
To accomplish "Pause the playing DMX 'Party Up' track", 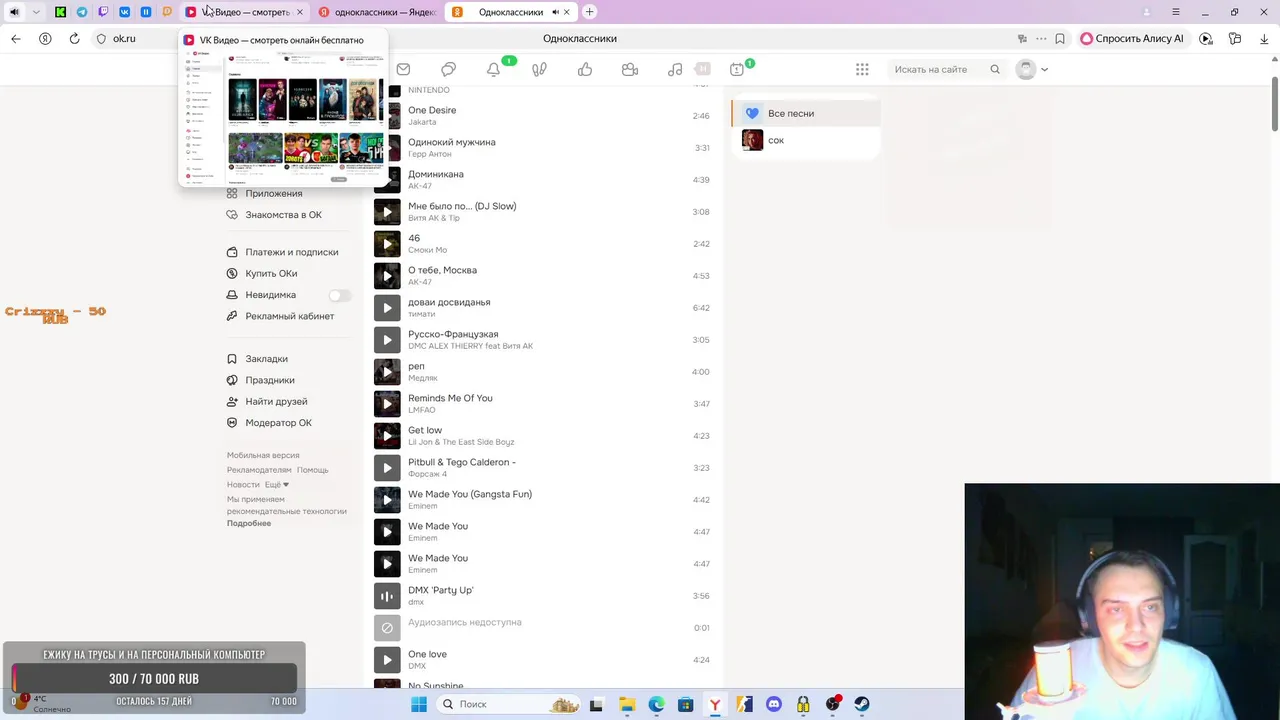I will tap(387, 596).
